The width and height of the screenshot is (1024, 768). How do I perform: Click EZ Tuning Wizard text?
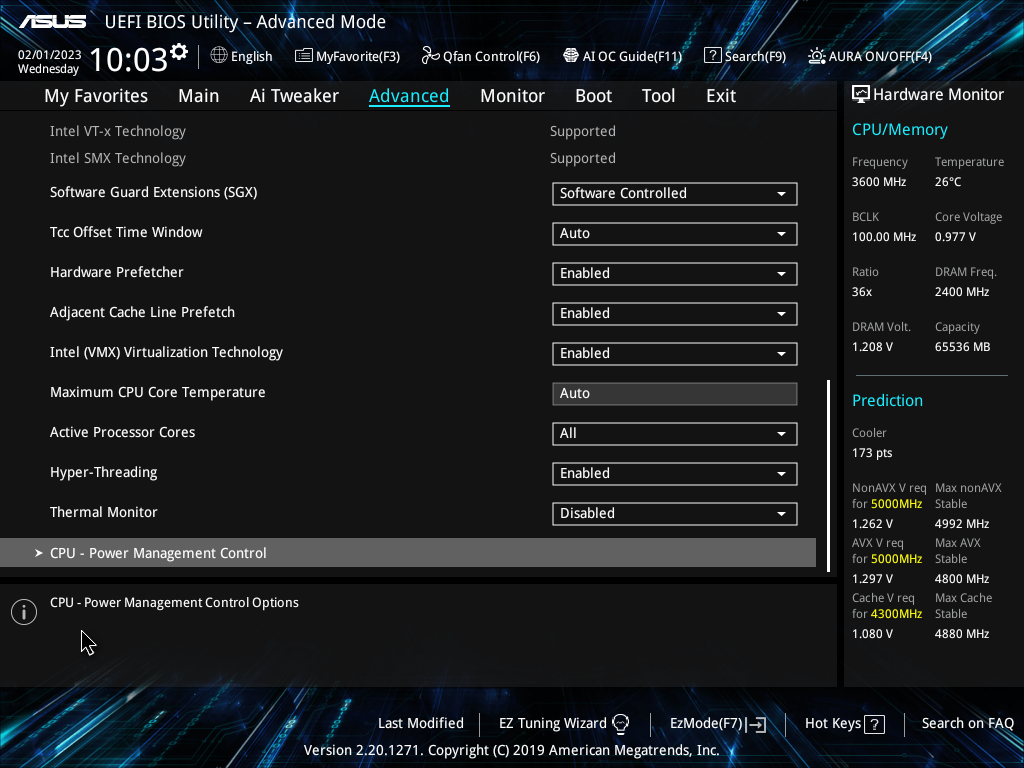[552, 724]
